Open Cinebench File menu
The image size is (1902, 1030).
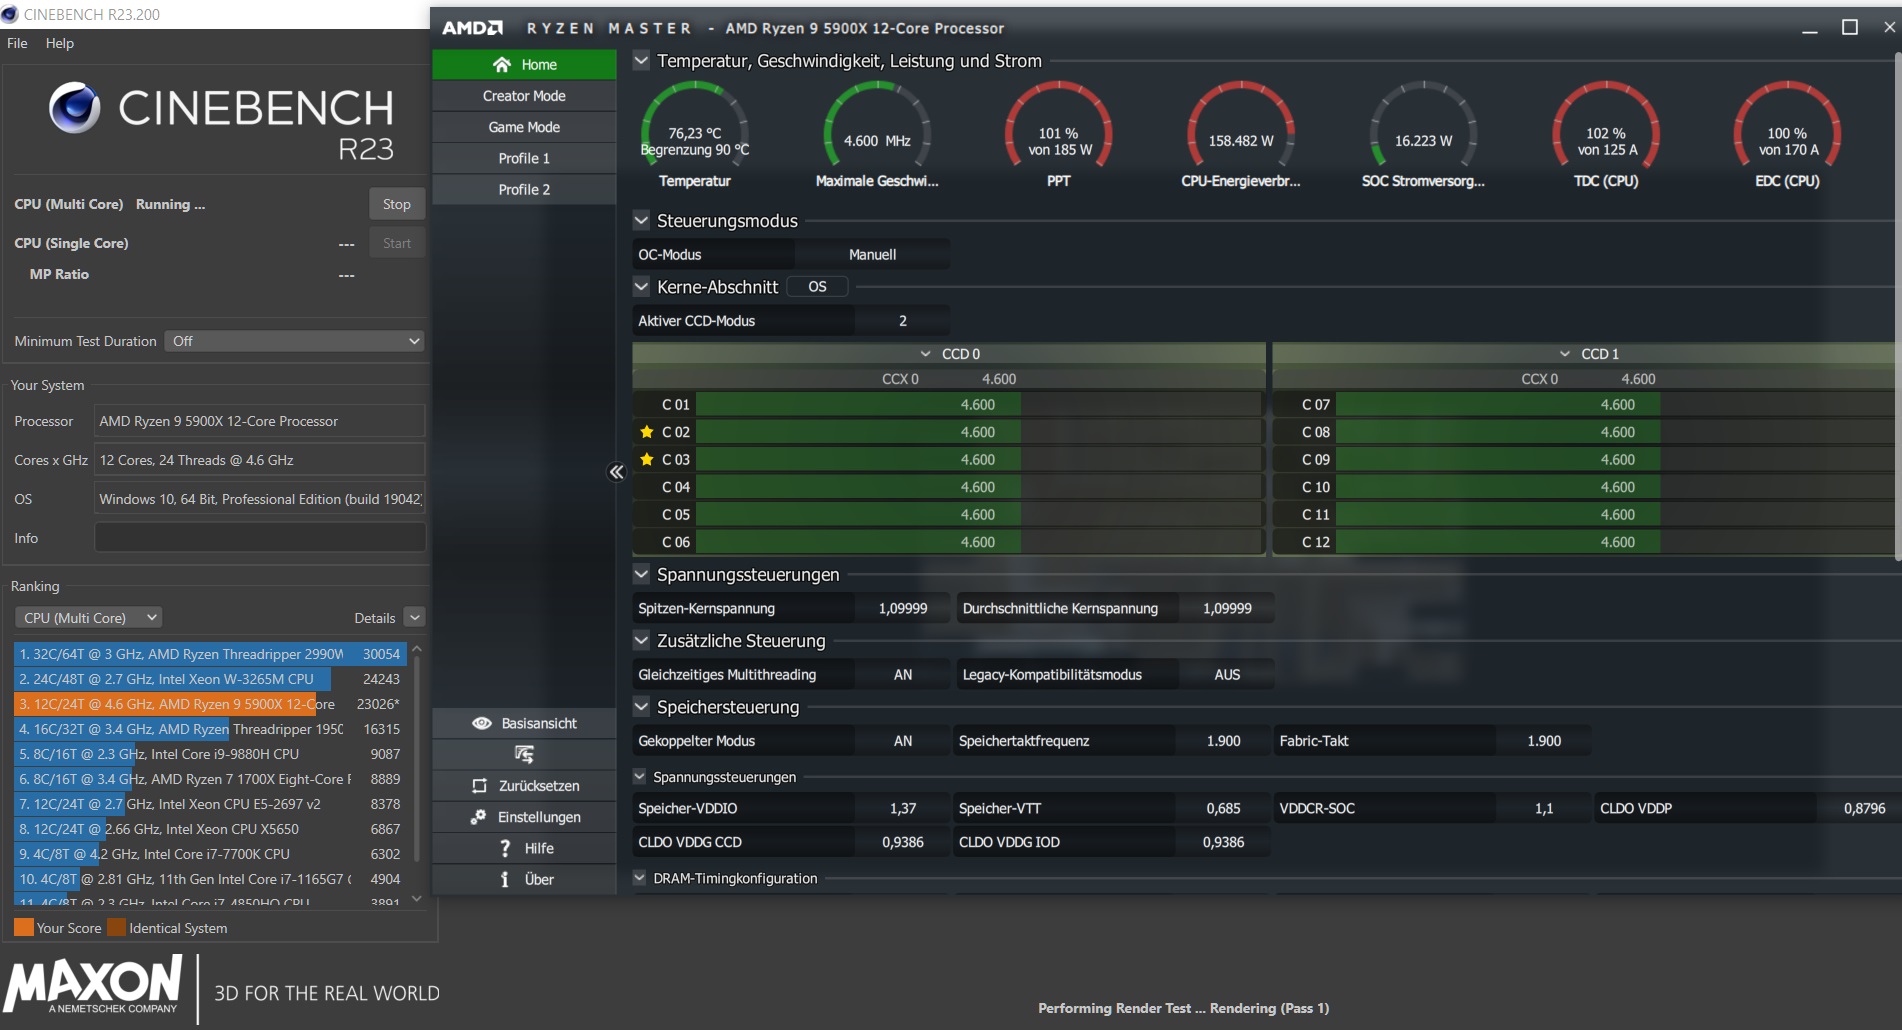click(x=17, y=43)
